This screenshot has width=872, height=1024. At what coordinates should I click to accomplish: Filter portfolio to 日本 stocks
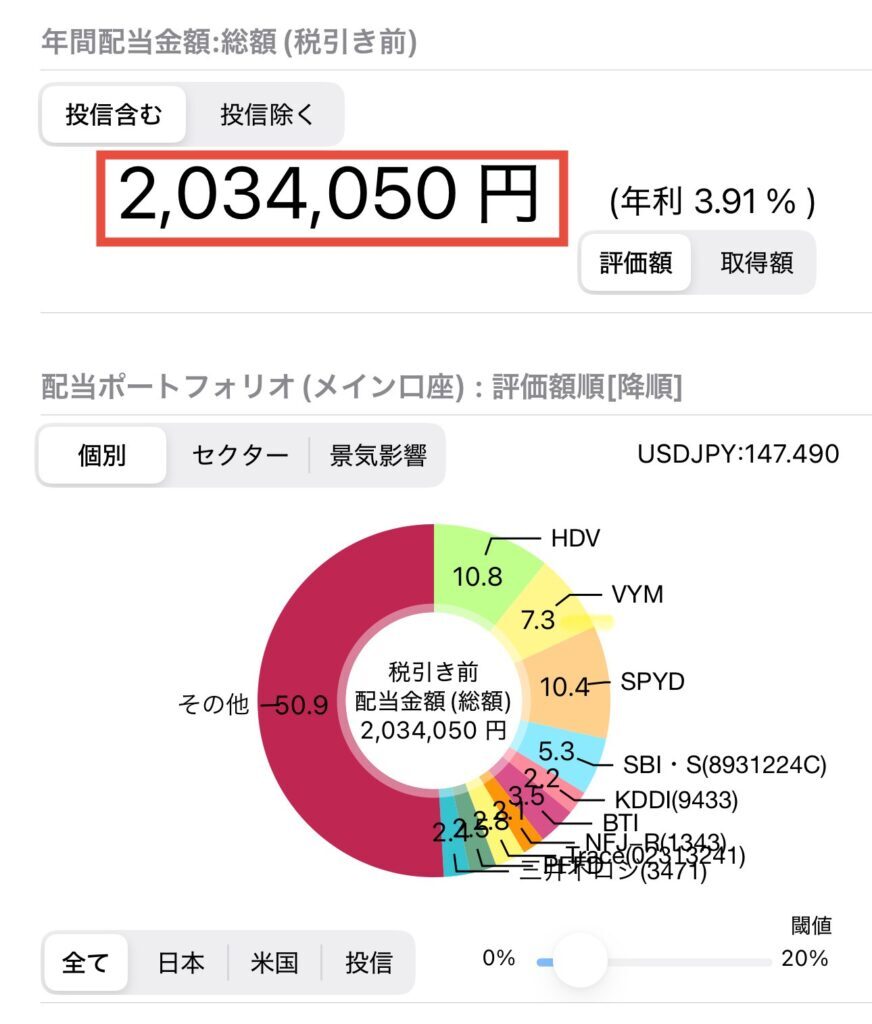coord(181,963)
